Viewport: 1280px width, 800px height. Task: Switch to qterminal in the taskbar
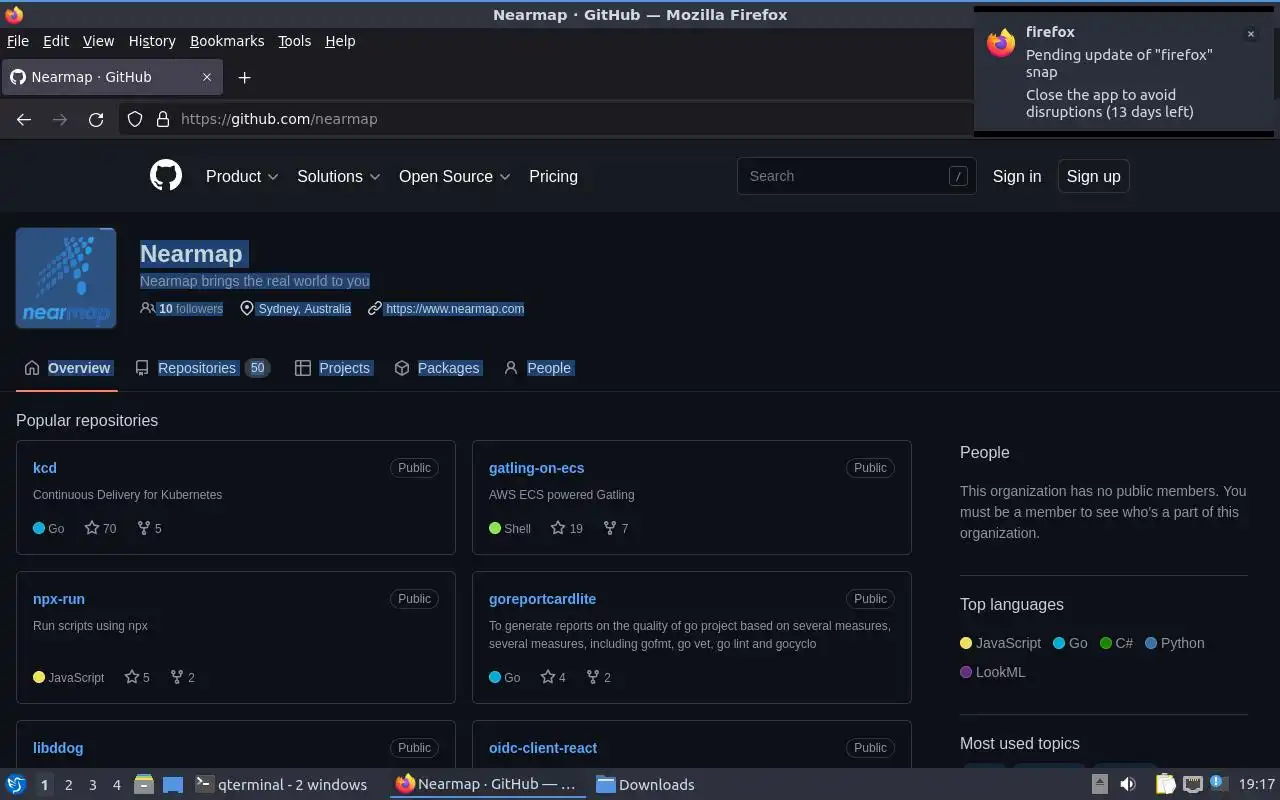pyautogui.click(x=281, y=784)
